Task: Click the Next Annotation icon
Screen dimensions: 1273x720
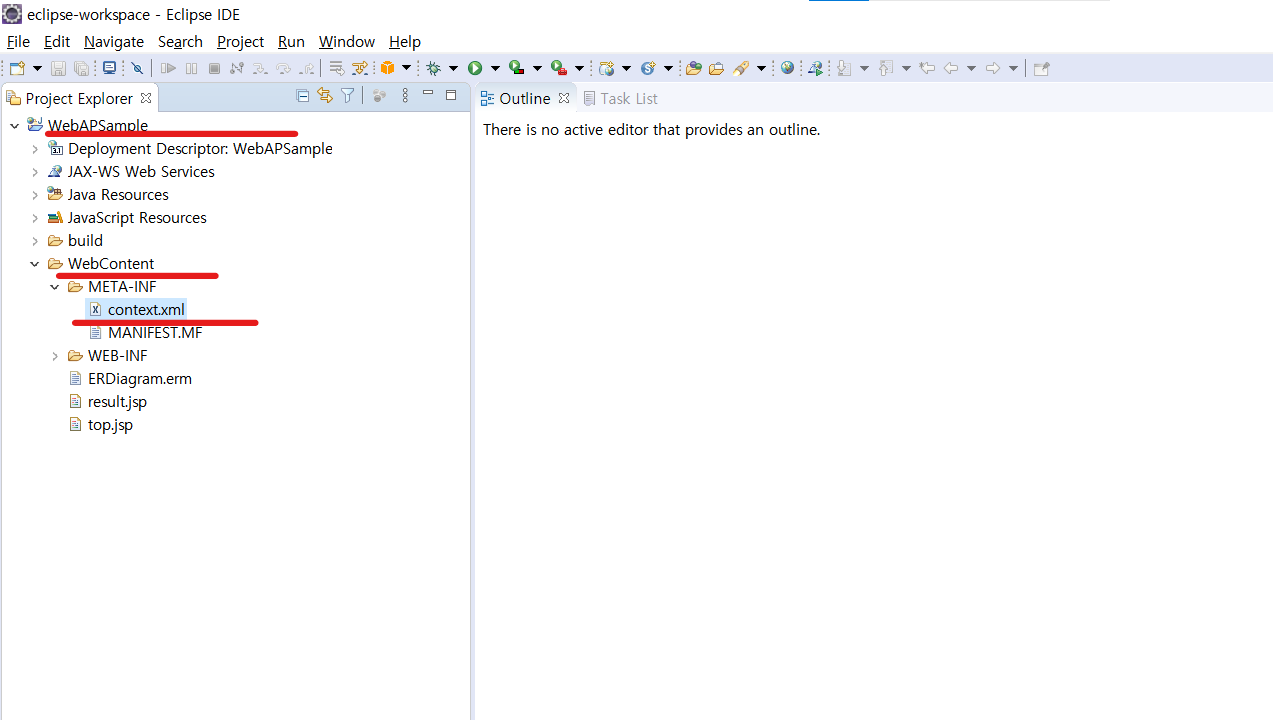Action: point(844,68)
